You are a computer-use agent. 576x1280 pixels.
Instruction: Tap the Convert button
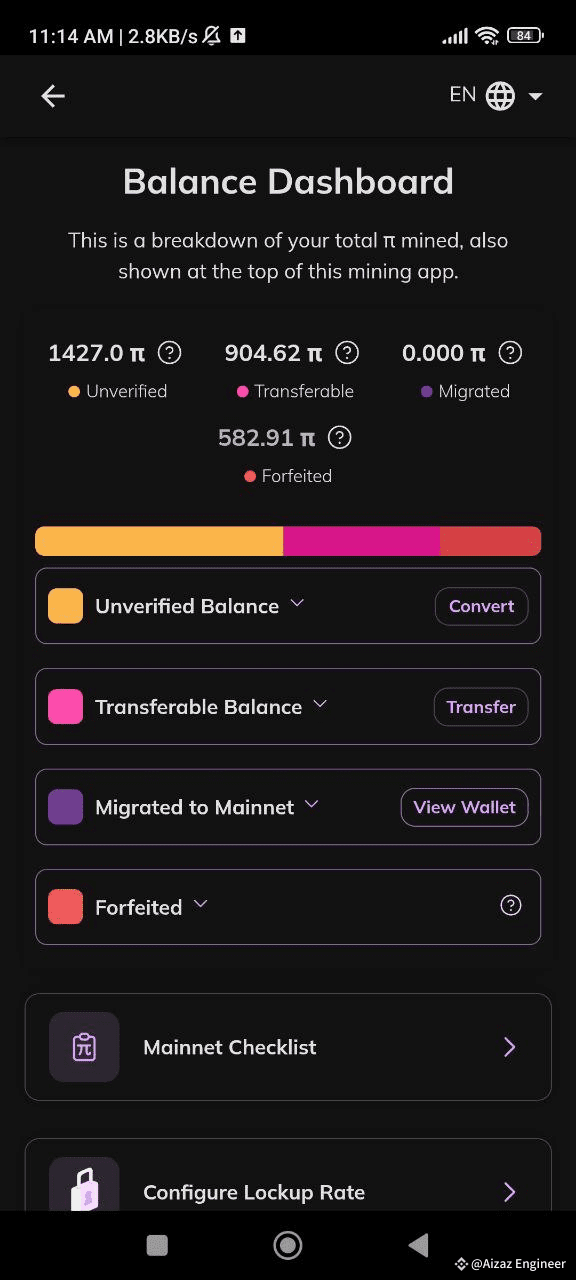481,606
